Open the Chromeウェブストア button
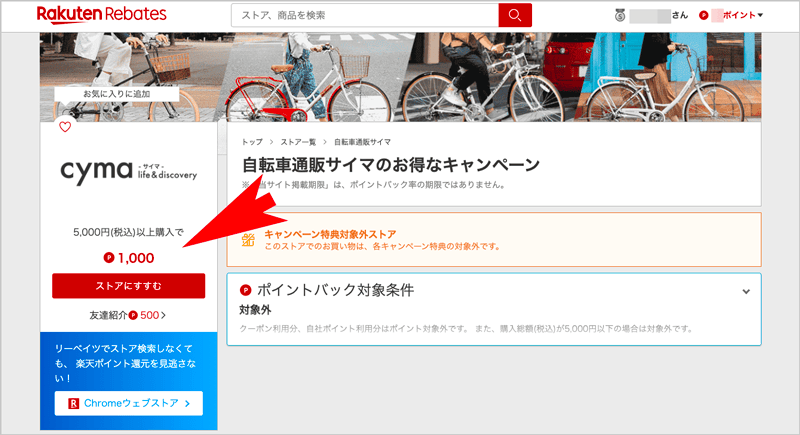The image size is (800, 435). (x=129, y=403)
